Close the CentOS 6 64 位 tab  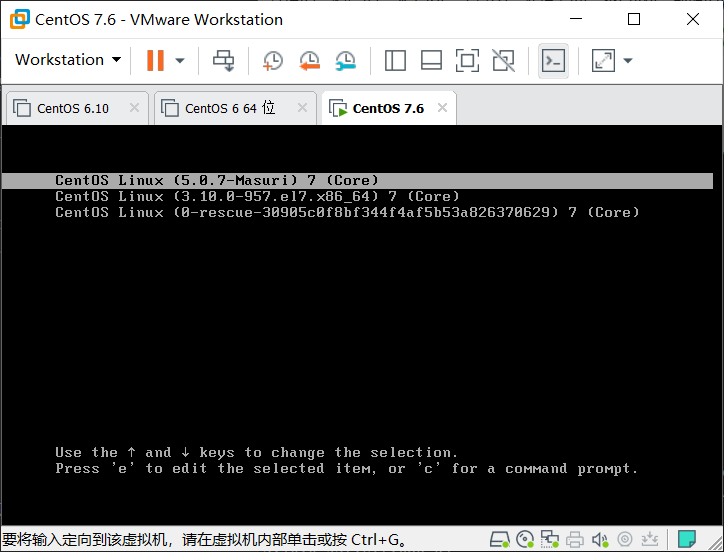tap(302, 108)
